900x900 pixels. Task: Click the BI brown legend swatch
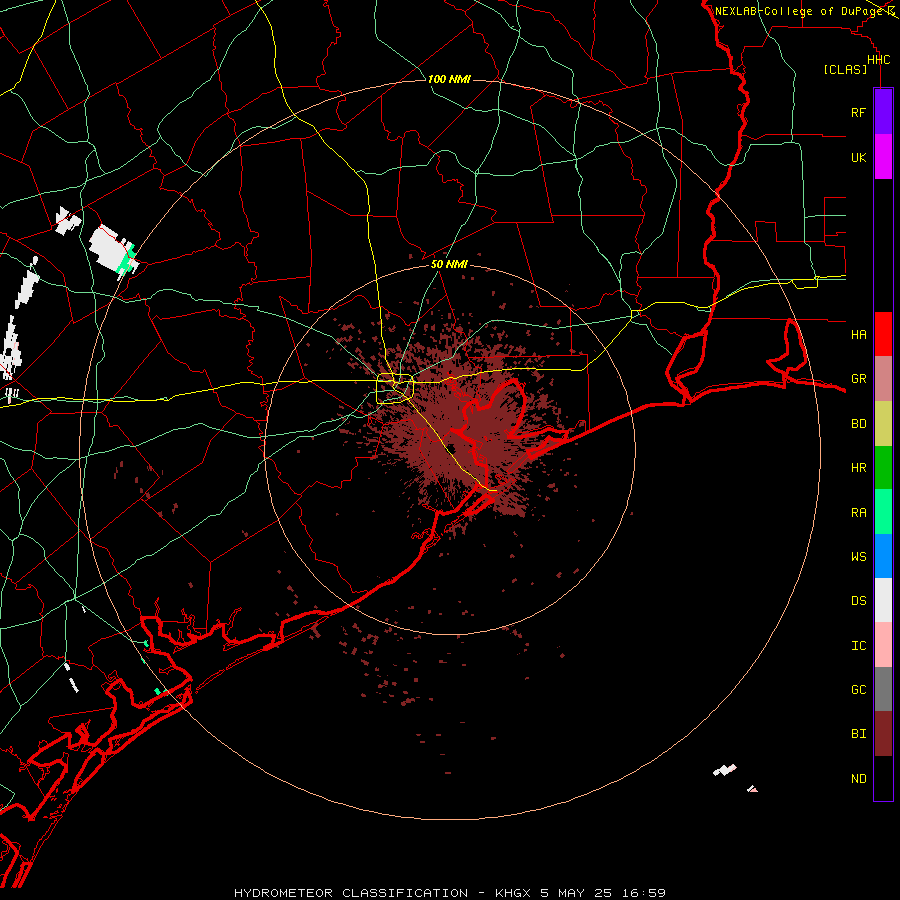pos(883,734)
